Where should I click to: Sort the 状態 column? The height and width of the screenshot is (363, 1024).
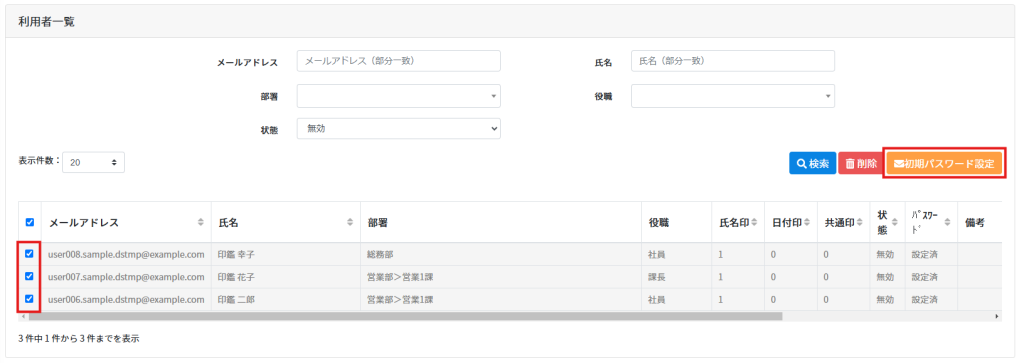895,223
